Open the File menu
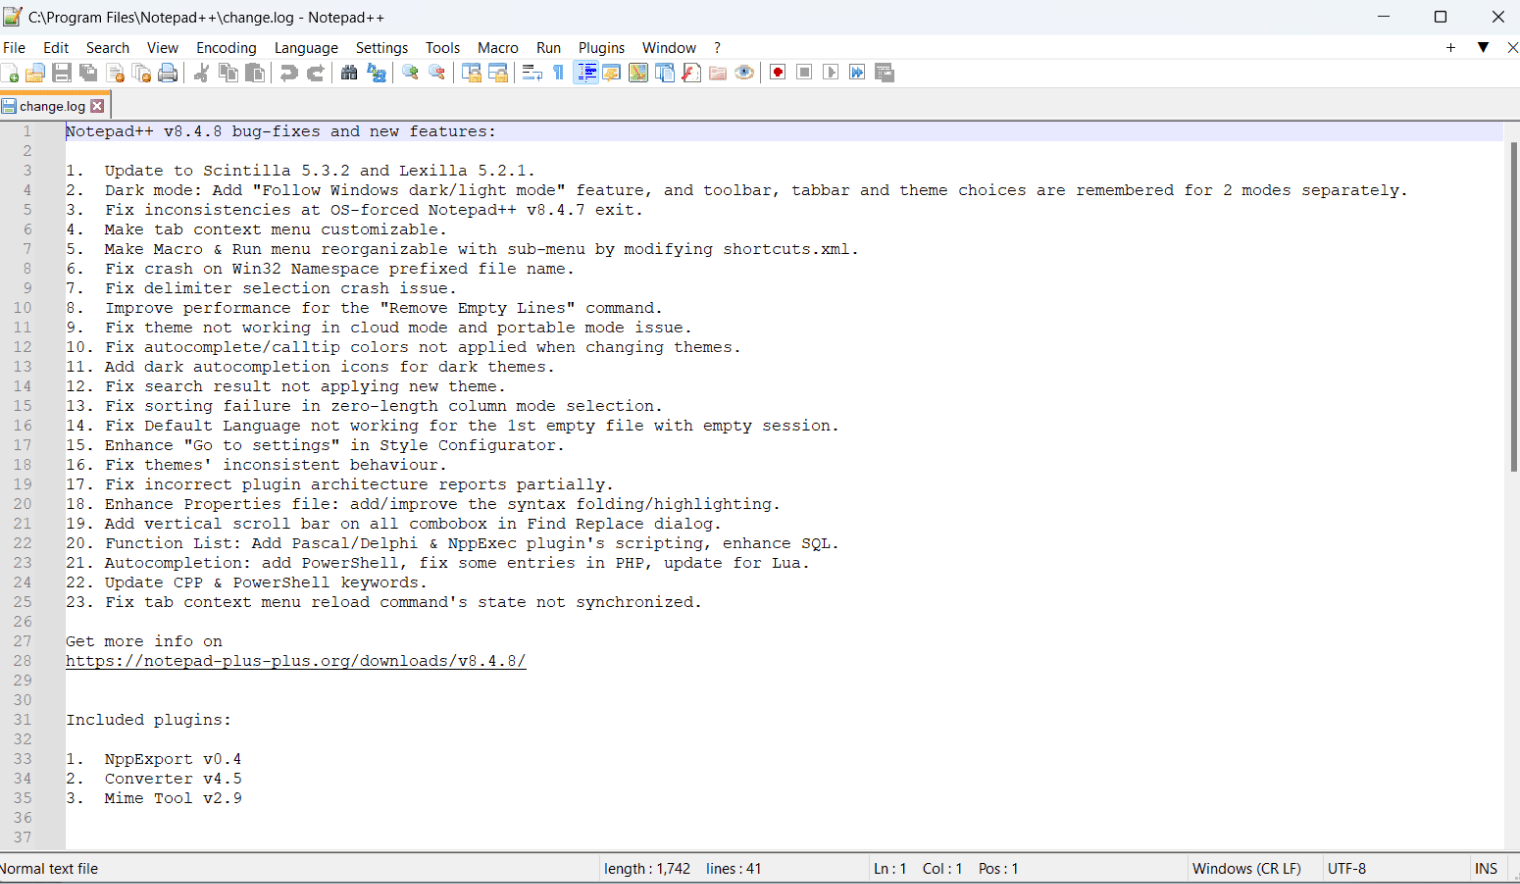This screenshot has height=884, width=1520. tap(14, 48)
